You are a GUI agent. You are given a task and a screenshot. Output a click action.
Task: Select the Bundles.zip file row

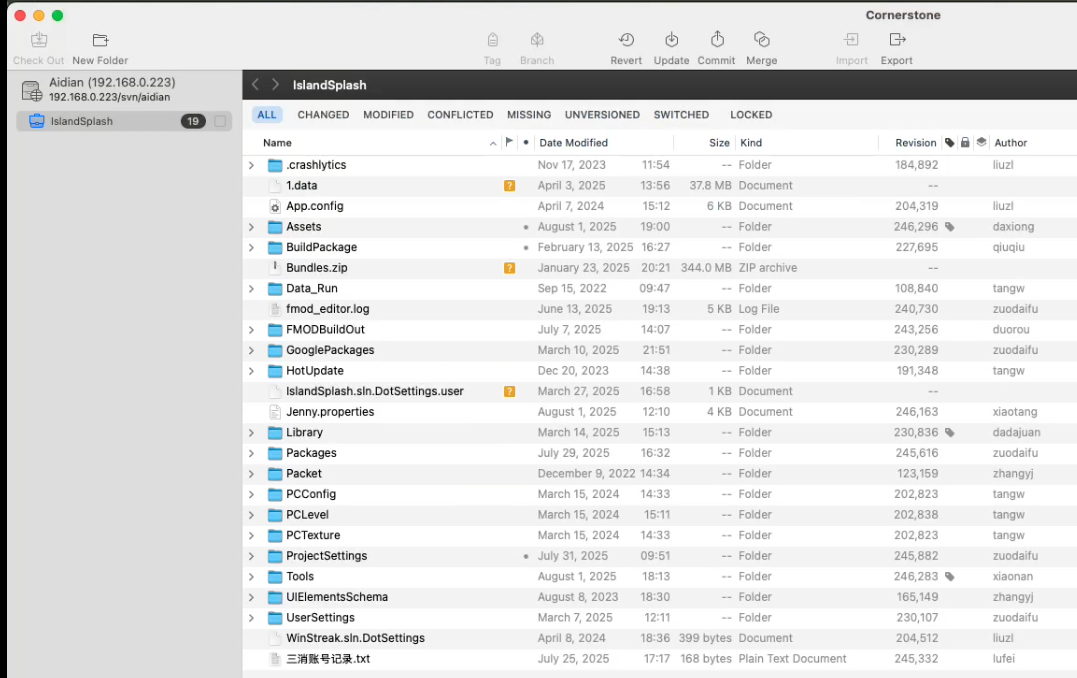pyautogui.click(x=317, y=268)
